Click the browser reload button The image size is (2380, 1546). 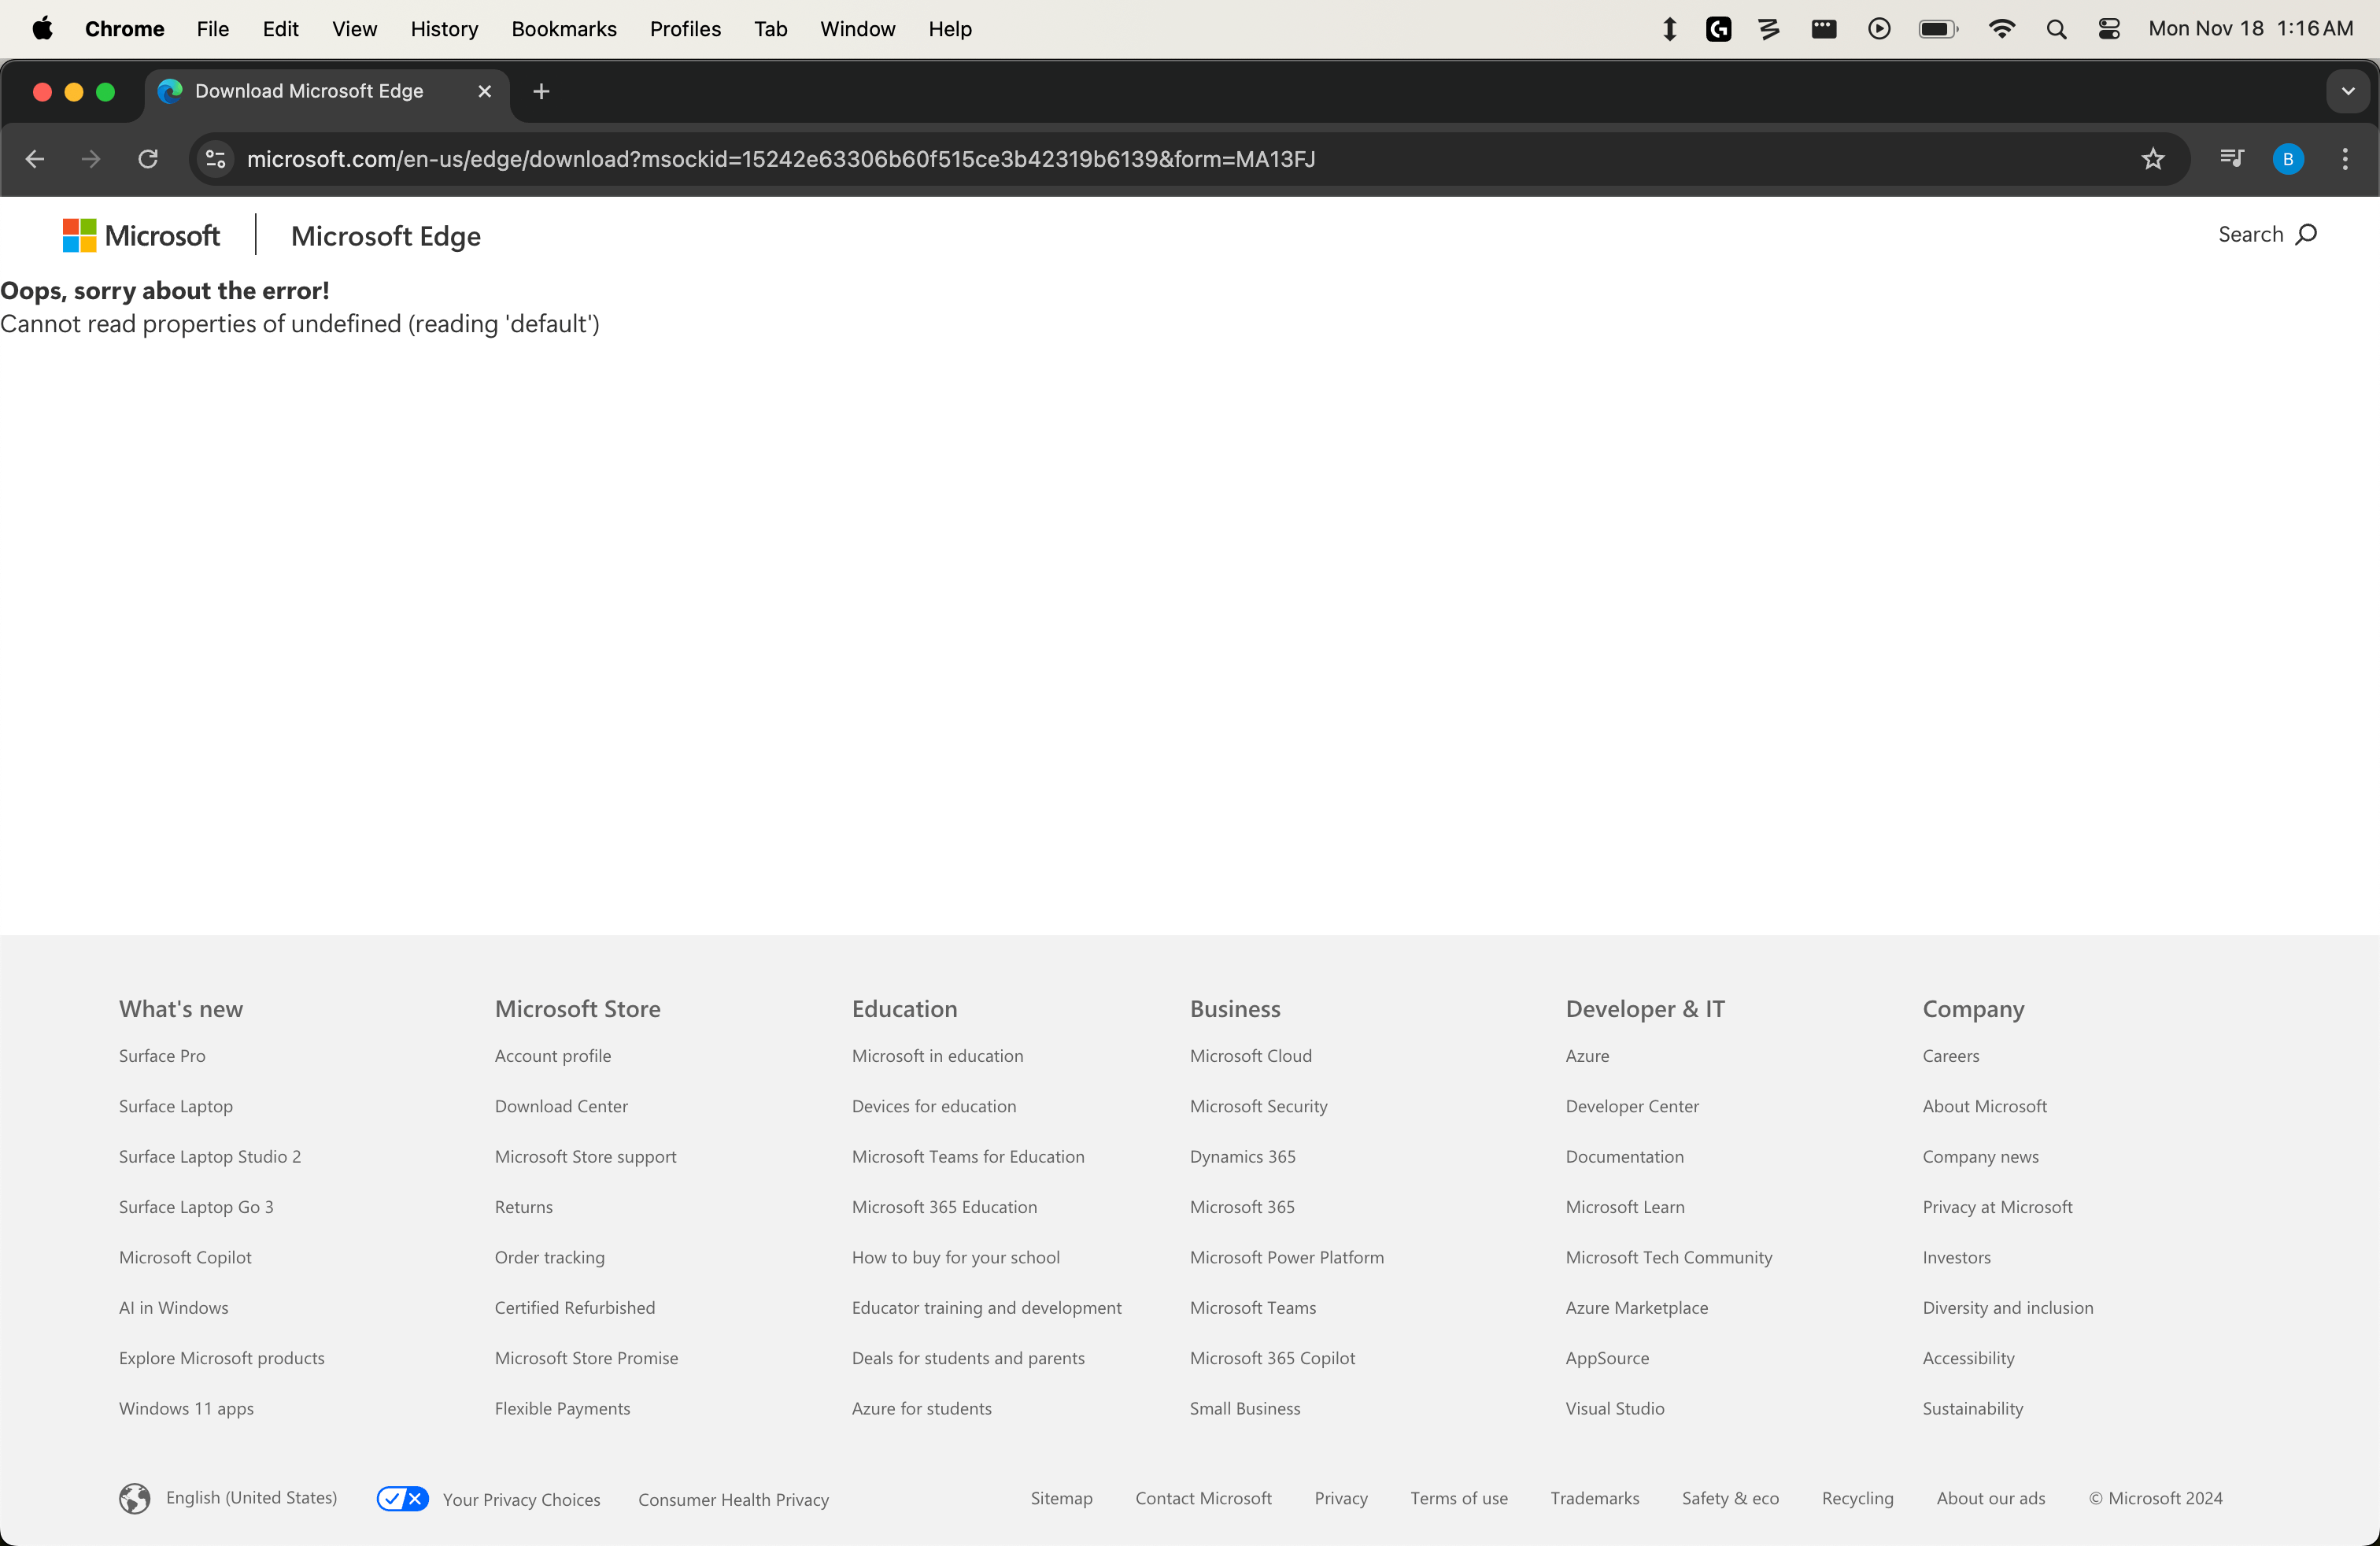tap(148, 159)
